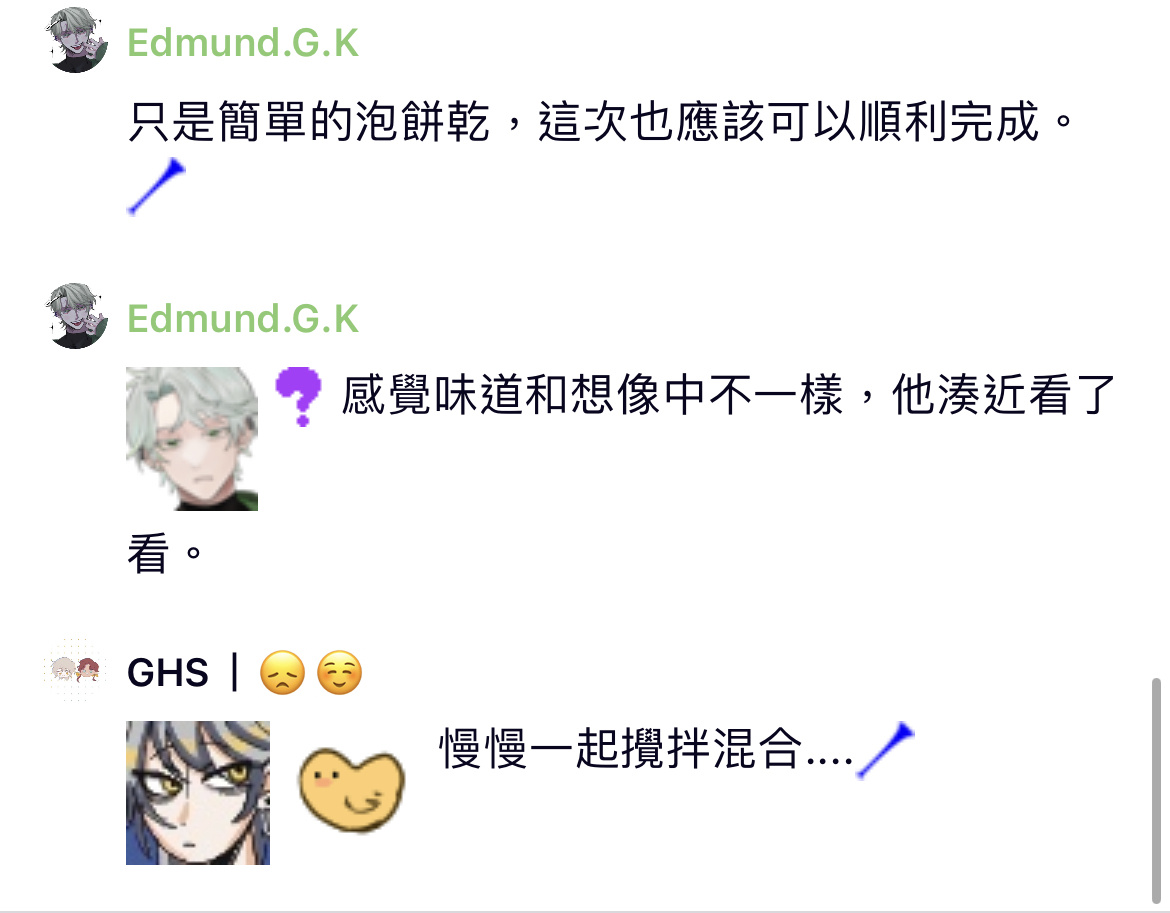
Task: Select message text 只是簡單的泡餅乾
Action: pos(309,122)
